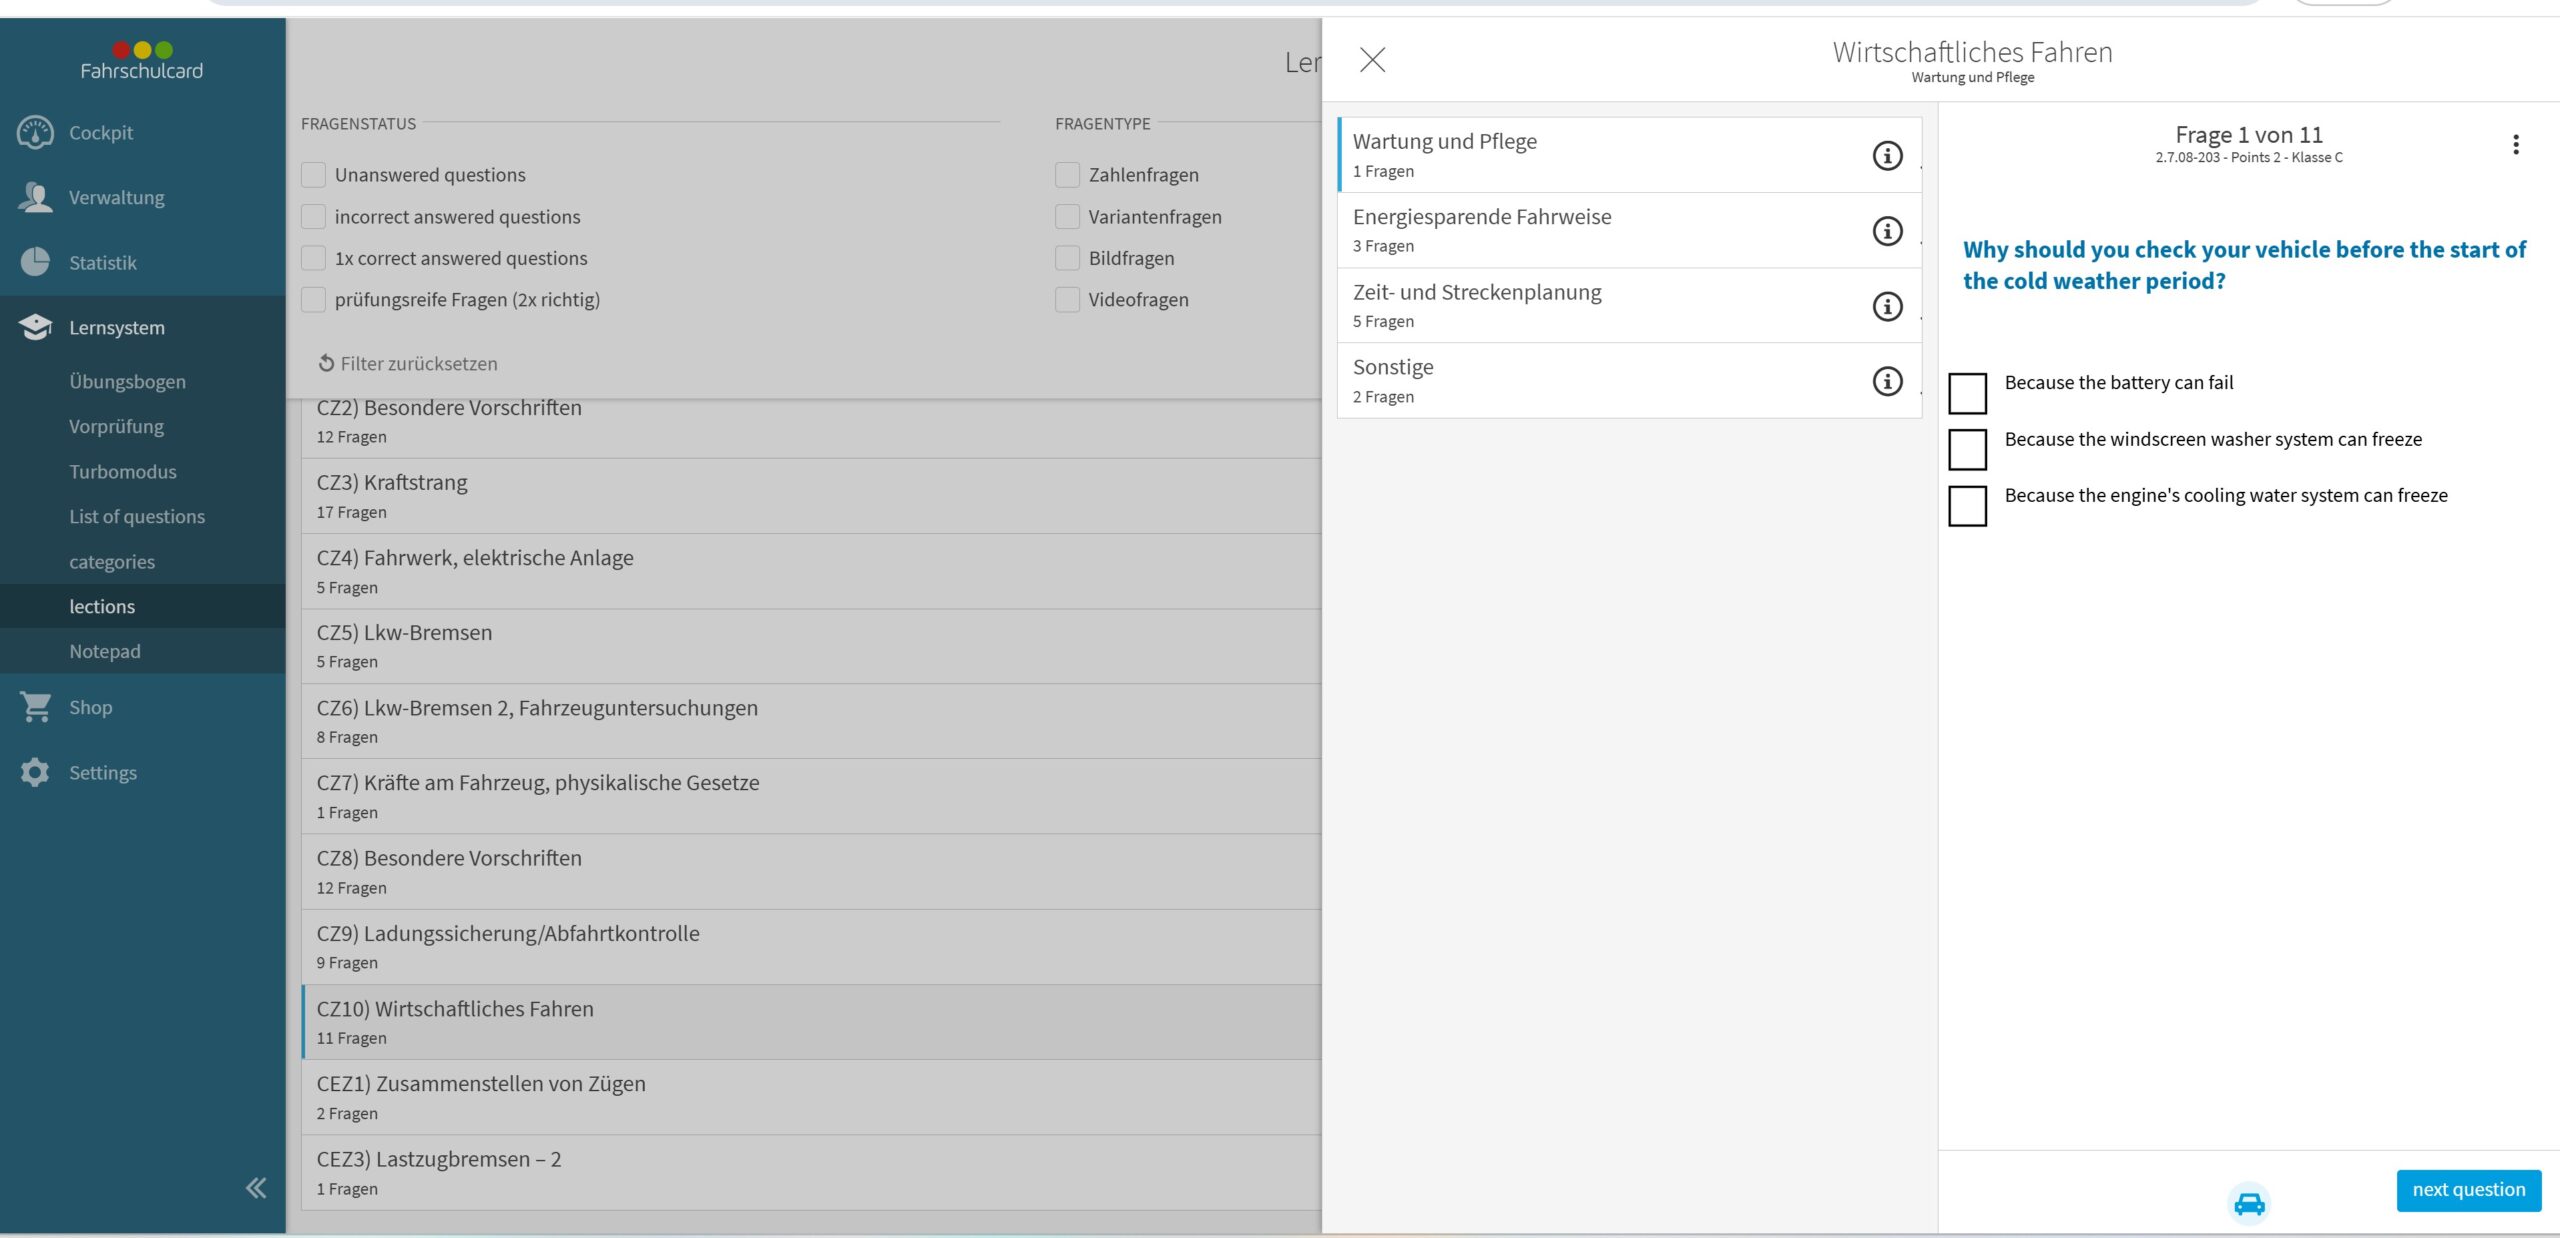The image size is (2560, 1238).
Task: Open Verwaltung user icon in sidebar
Action: coord(35,197)
